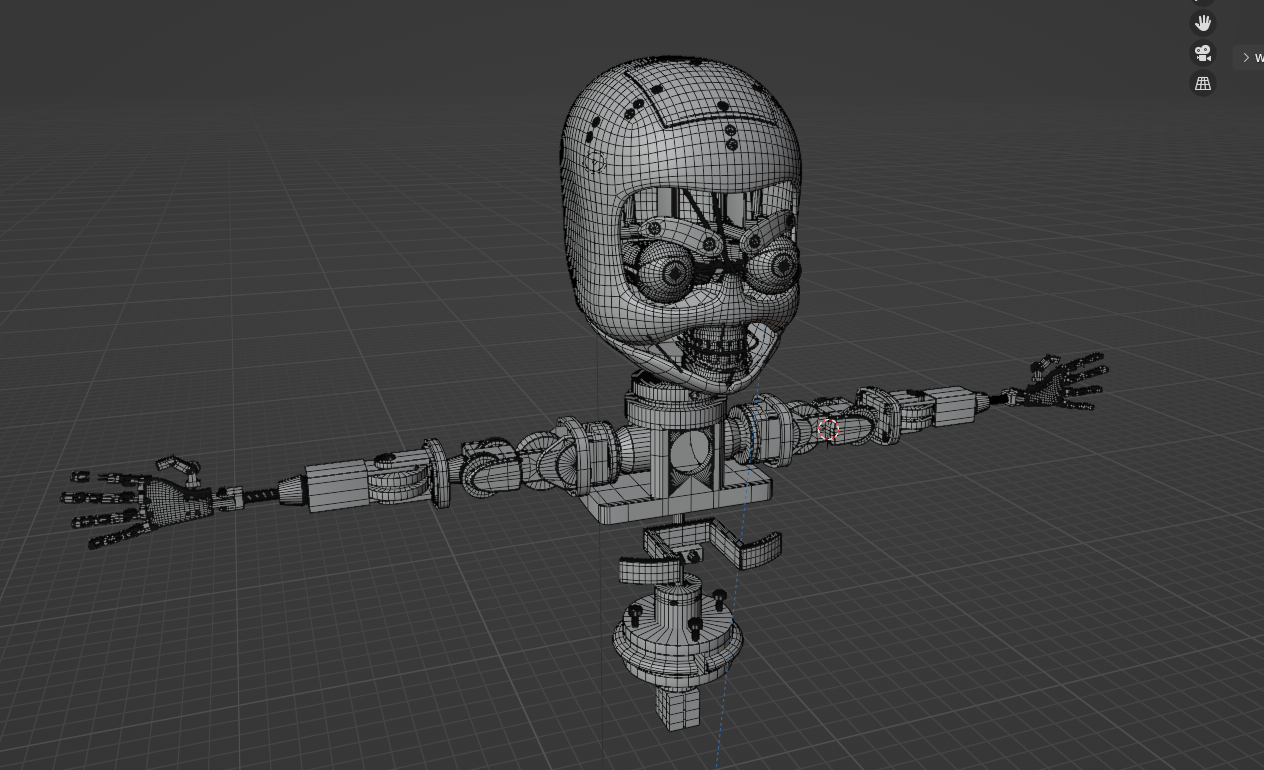Select the round pedestal base under the torso
The image size is (1264, 770).
677,639
